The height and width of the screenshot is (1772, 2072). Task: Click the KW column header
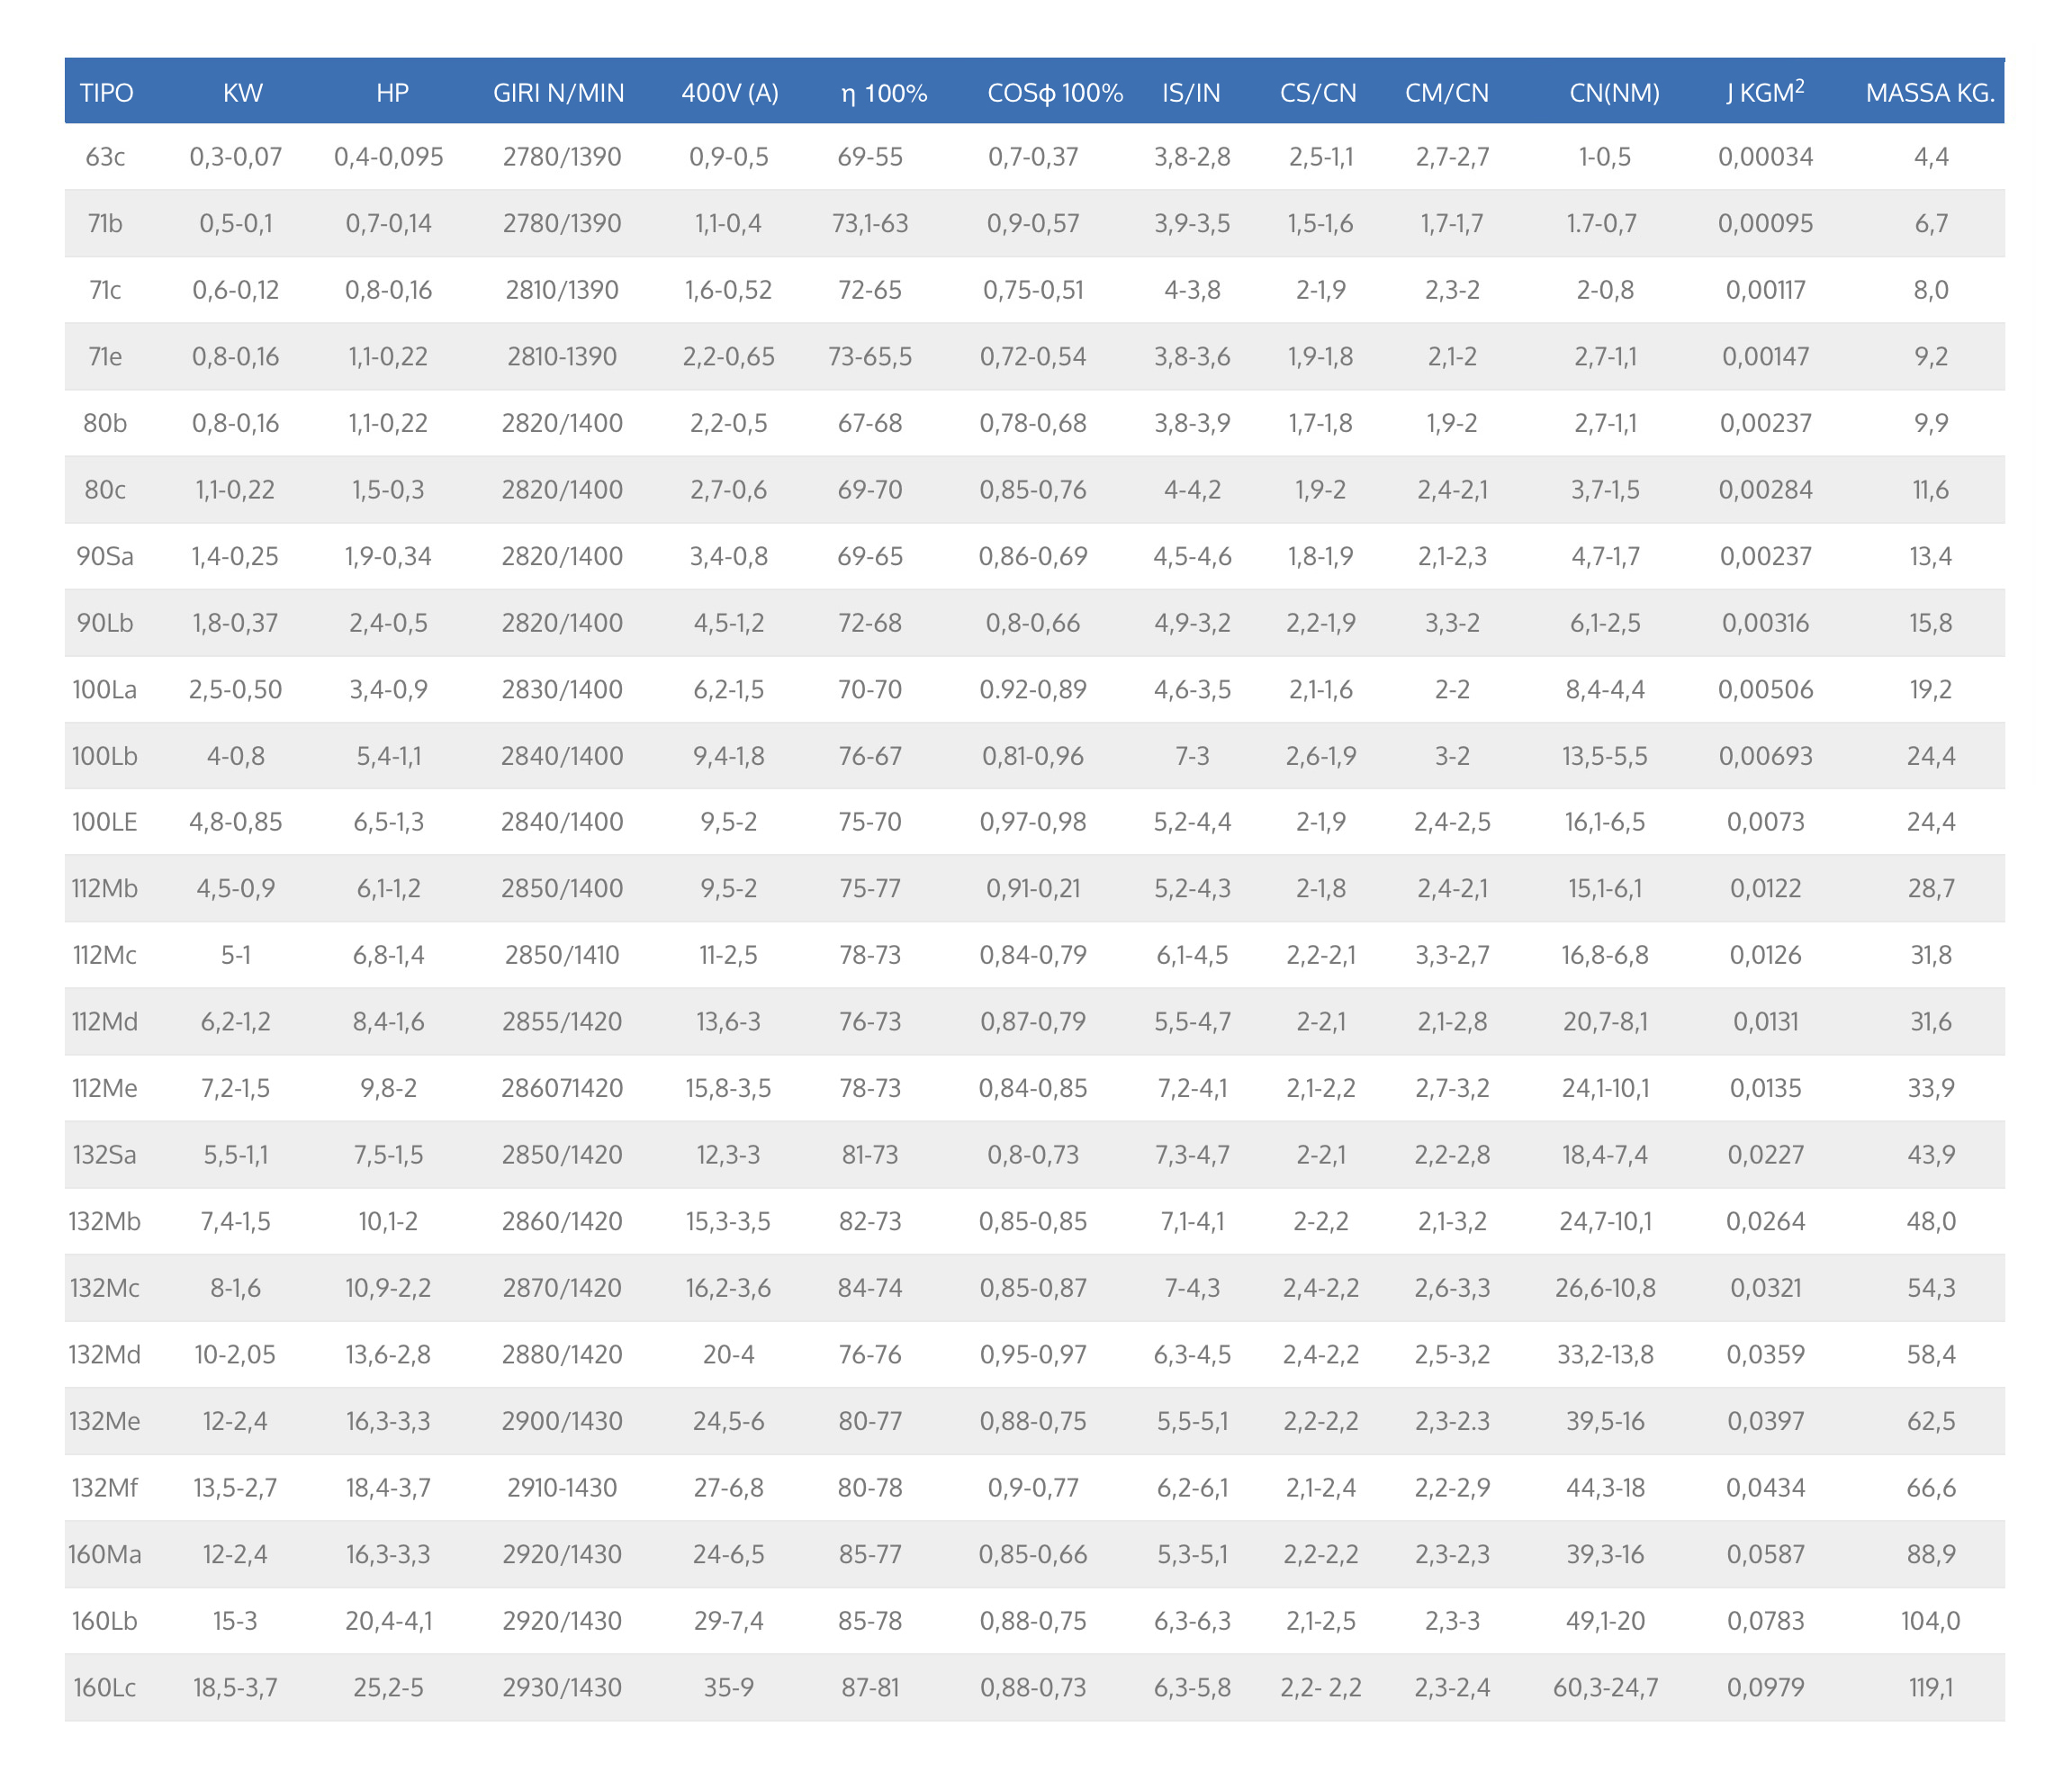[243, 93]
